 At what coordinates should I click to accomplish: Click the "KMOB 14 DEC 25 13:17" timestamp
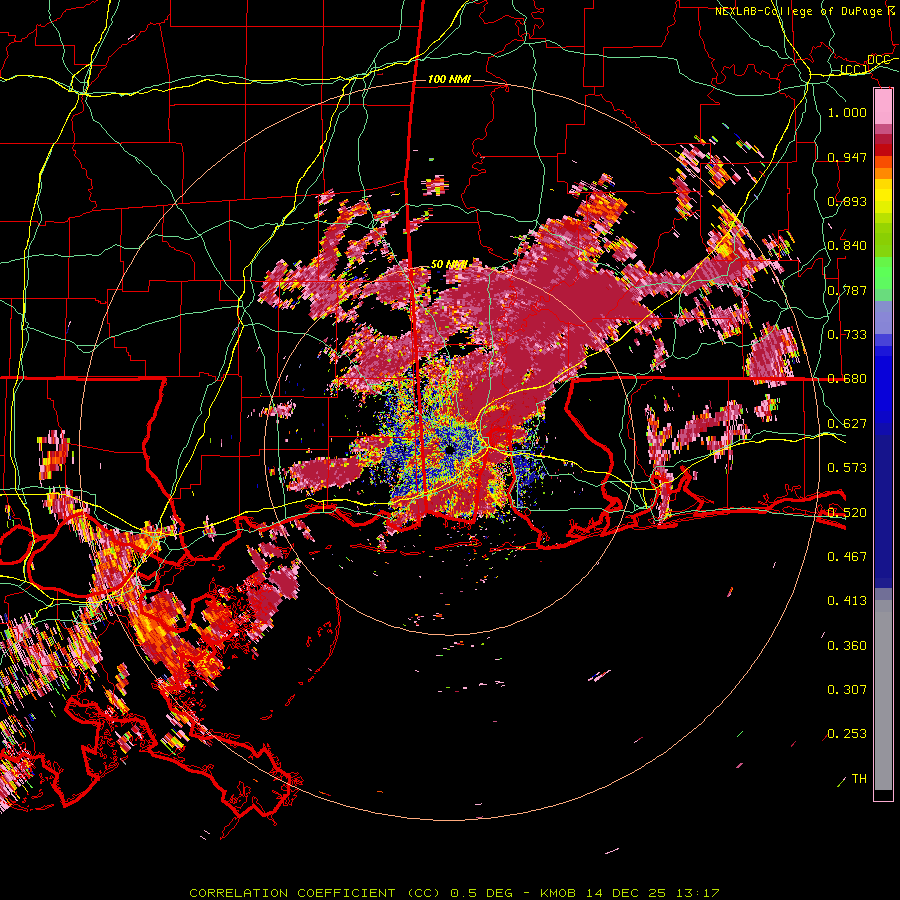[630, 893]
